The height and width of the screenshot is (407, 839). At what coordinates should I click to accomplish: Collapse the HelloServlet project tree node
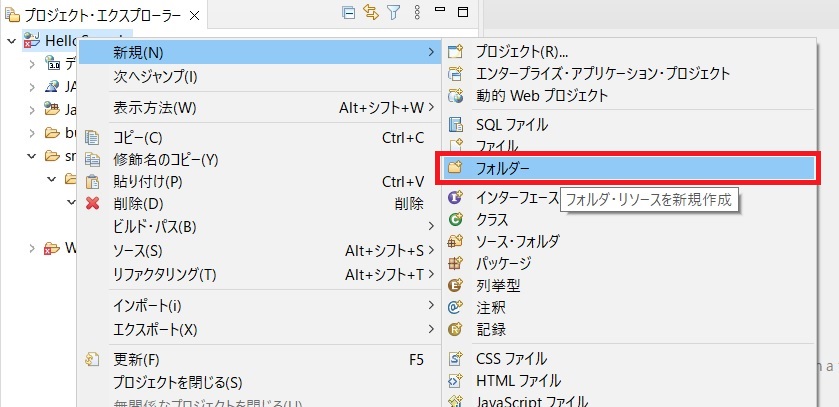(10, 41)
